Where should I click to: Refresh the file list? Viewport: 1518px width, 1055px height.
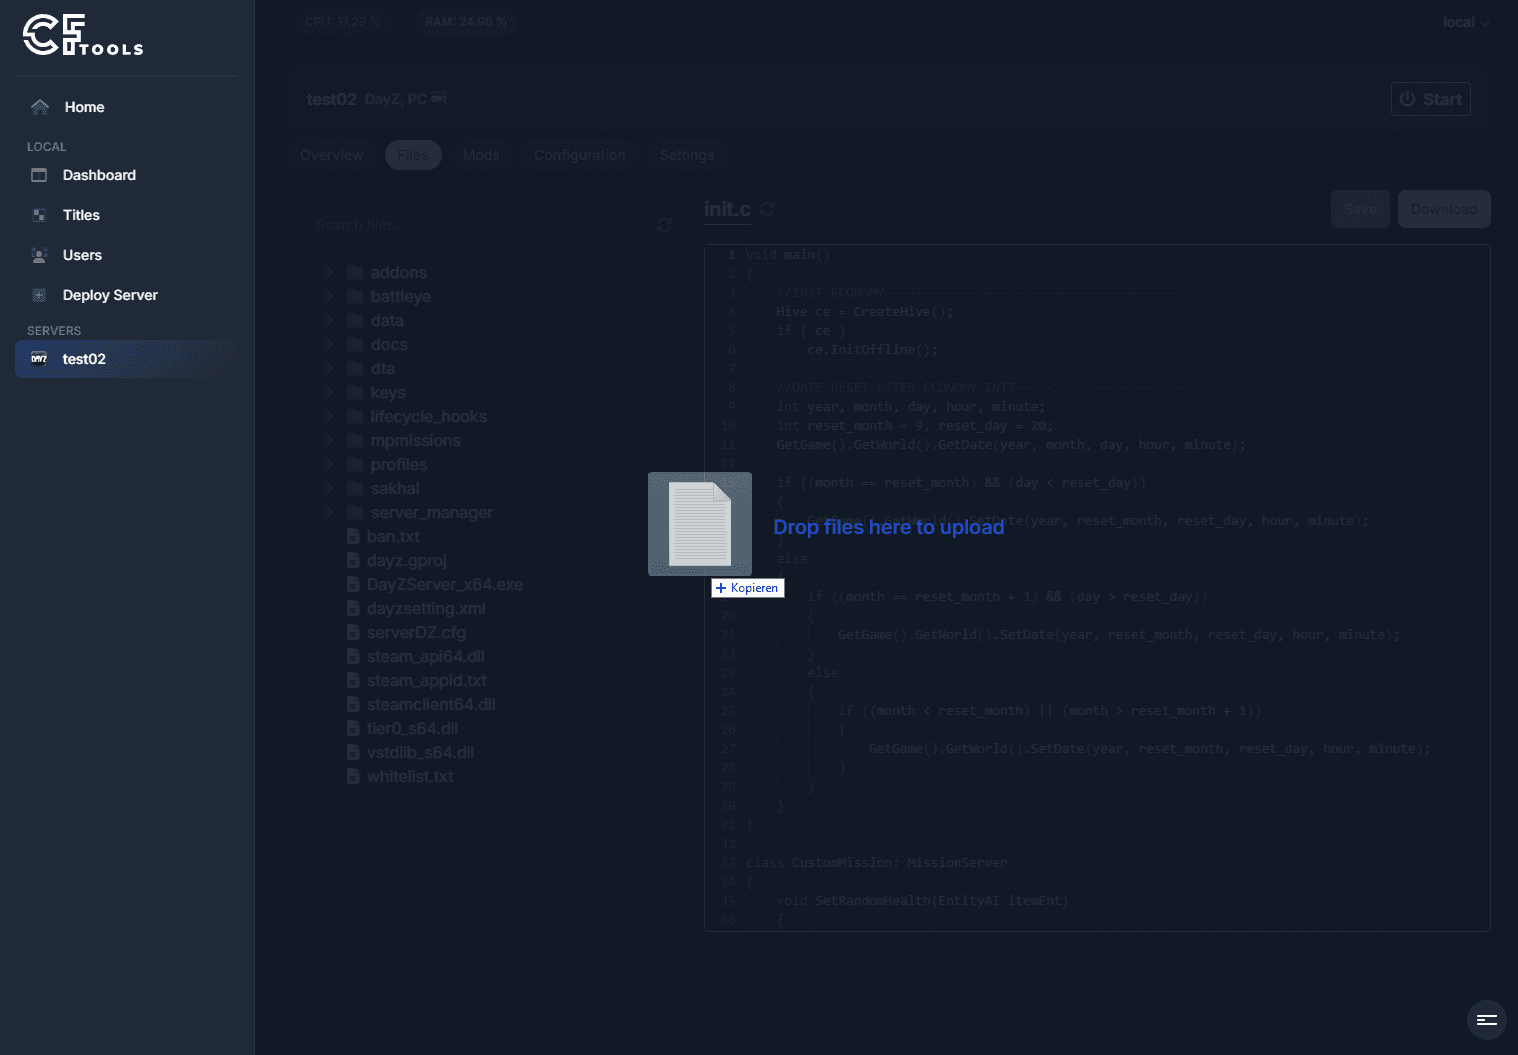tap(664, 225)
